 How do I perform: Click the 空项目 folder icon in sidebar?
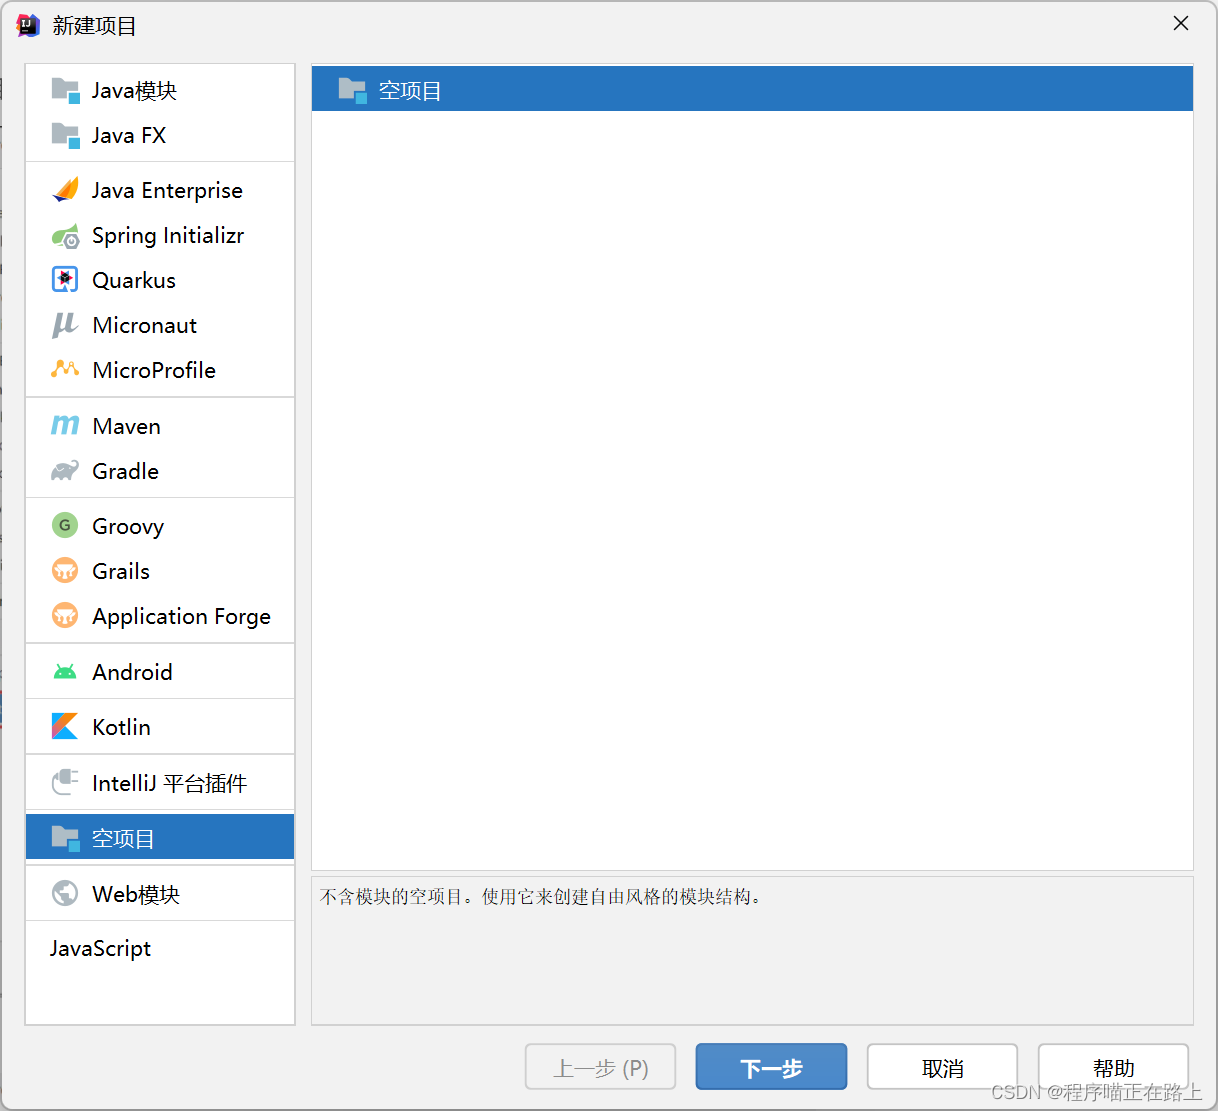click(x=65, y=838)
